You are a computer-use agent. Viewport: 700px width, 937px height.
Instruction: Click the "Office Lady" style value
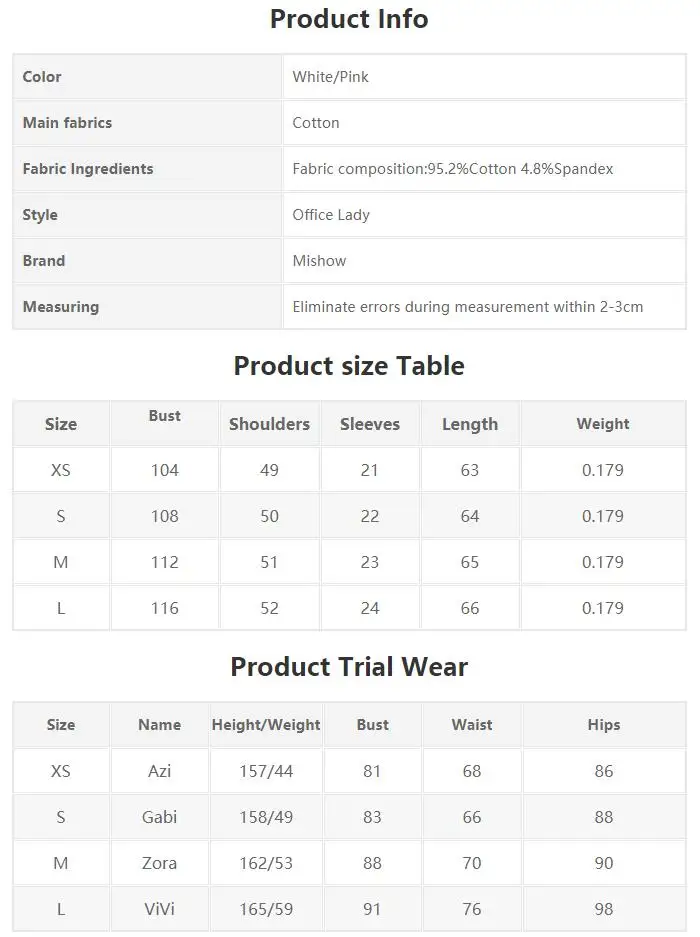pyautogui.click(x=331, y=215)
